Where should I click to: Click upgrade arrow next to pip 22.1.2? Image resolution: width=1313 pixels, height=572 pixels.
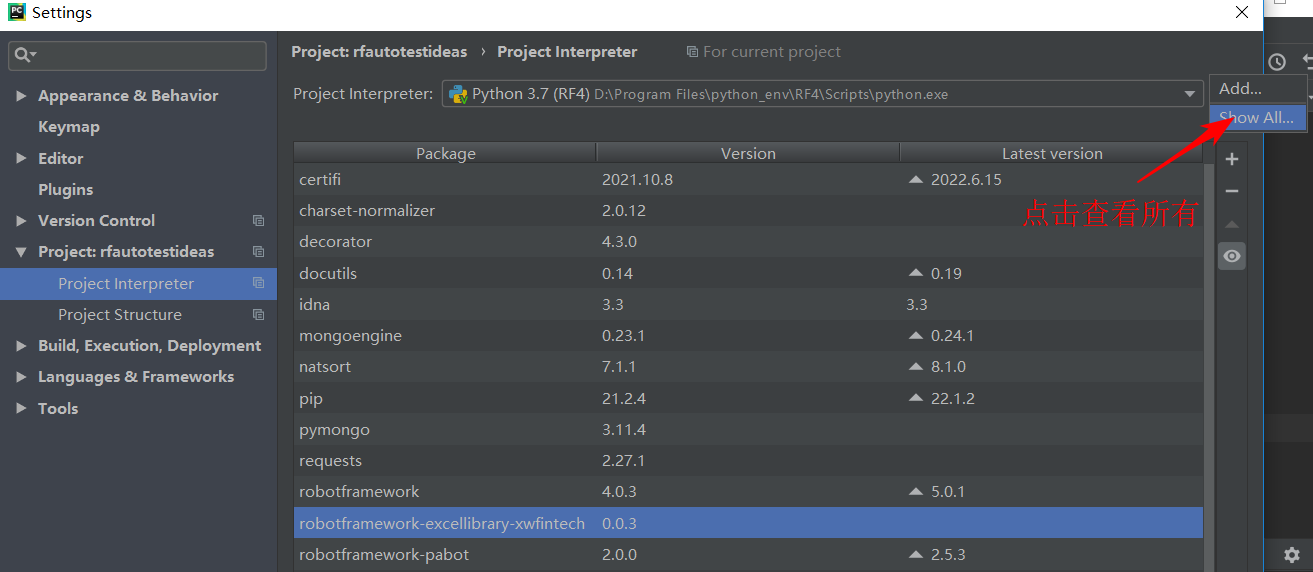click(915, 398)
